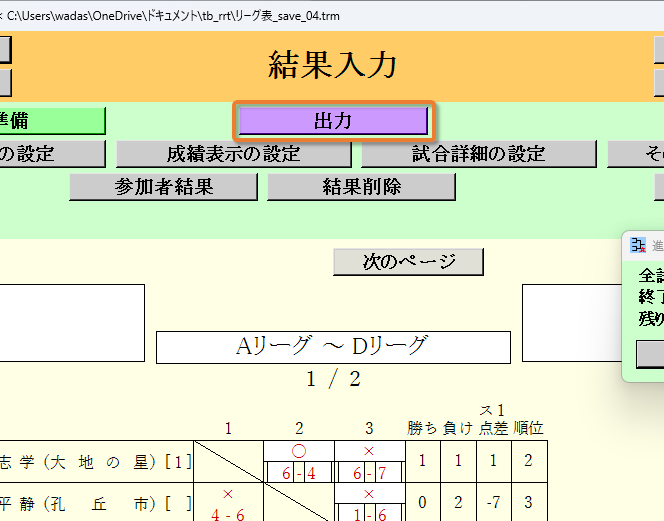664x521 pixels.
Task: Click the 参加者結果 button
Action: pyautogui.click(x=163, y=187)
